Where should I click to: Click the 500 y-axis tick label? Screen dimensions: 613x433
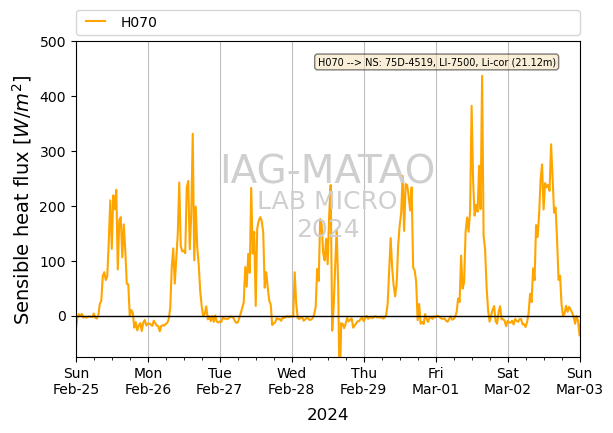click(x=53, y=42)
